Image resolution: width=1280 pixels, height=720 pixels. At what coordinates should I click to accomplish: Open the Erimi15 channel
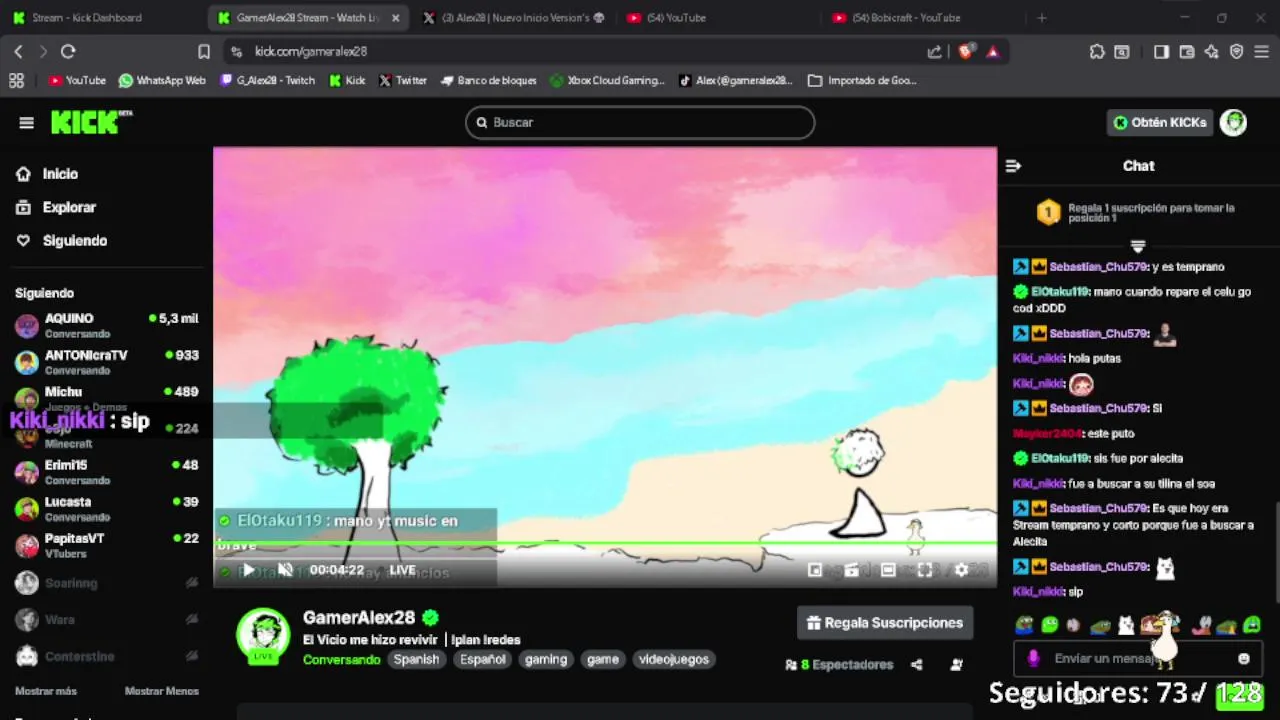[106, 472]
